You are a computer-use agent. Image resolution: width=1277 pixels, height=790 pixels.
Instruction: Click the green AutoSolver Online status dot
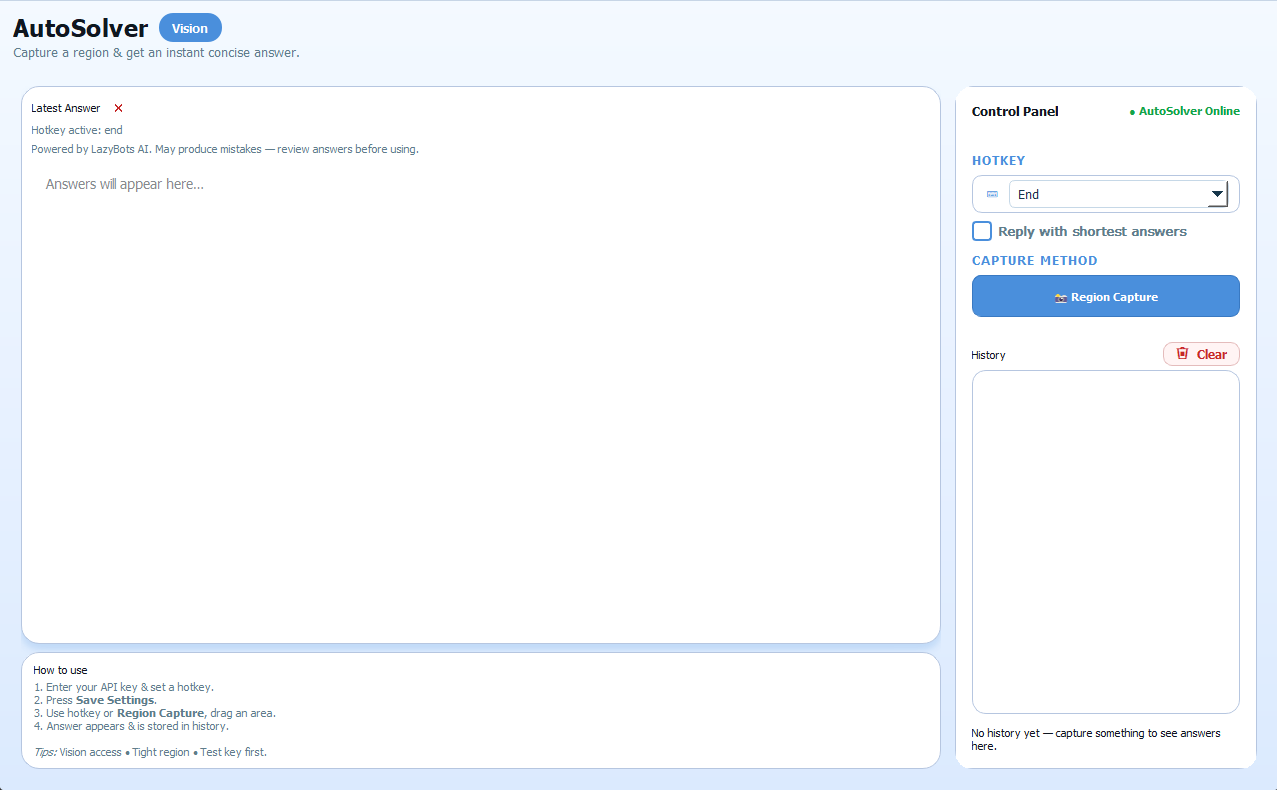coord(1133,111)
